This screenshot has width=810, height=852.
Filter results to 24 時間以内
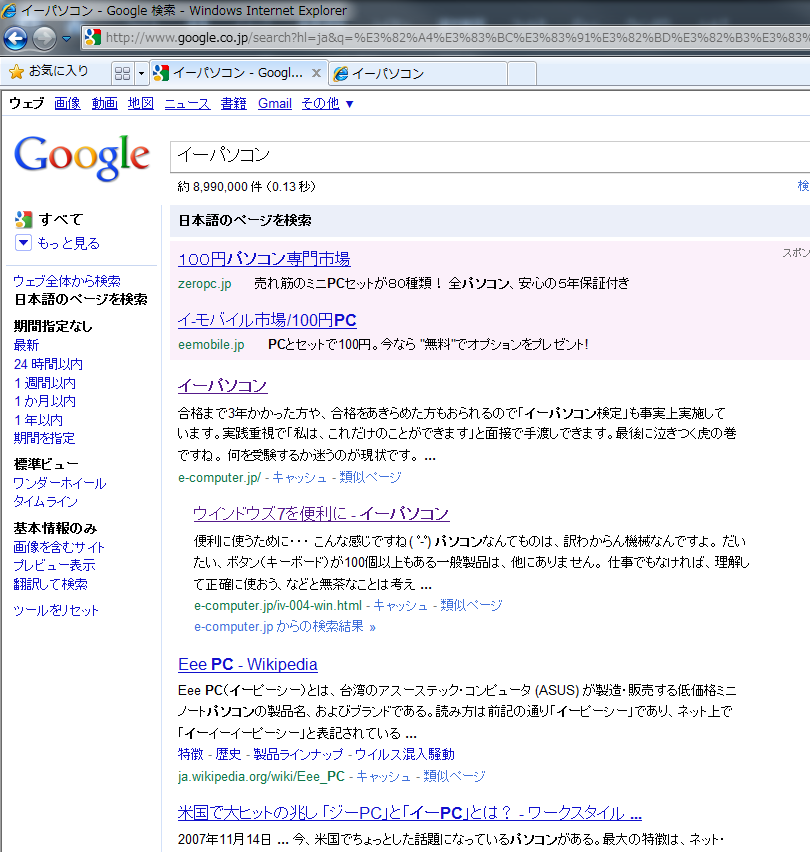(x=48, y=364)
